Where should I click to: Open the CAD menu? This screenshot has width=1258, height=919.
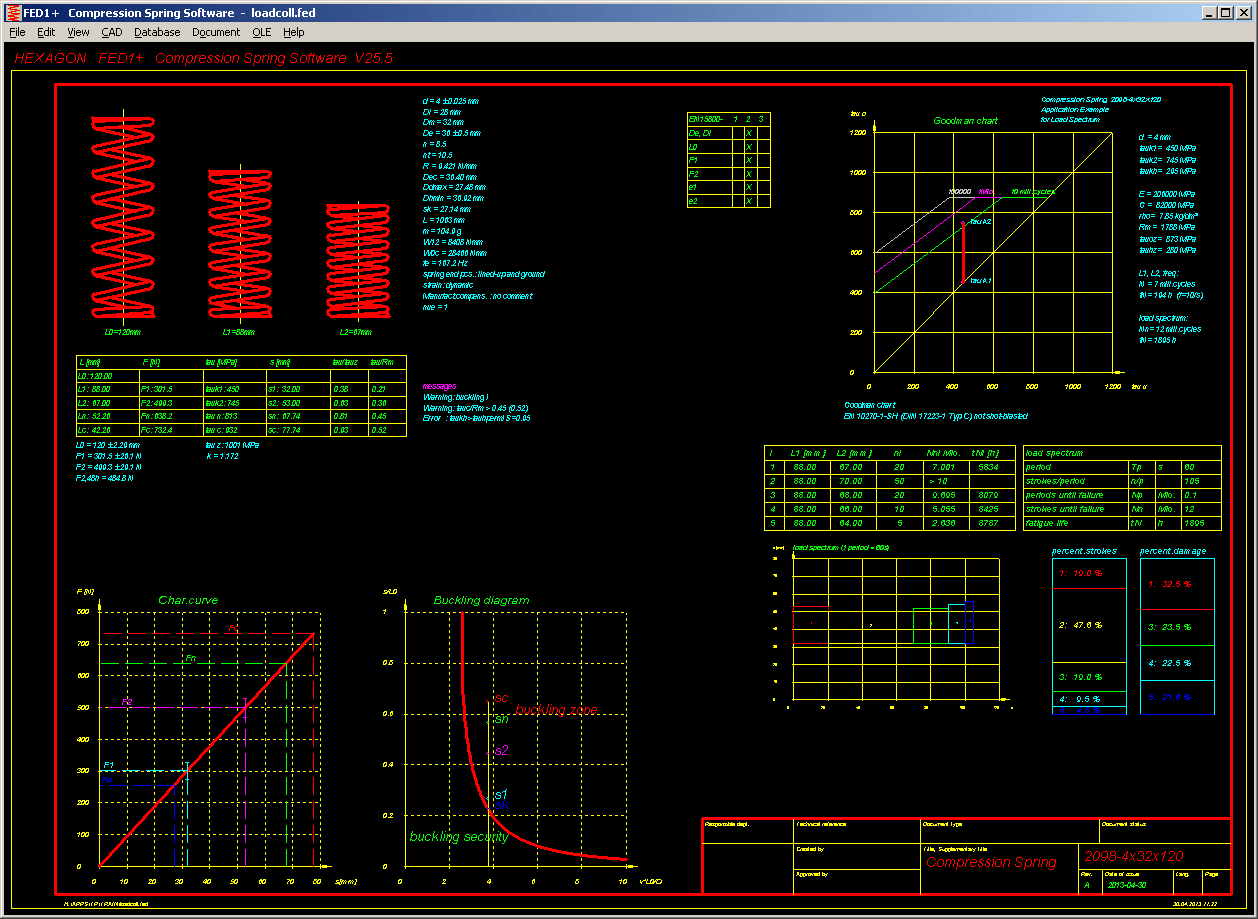point(112,32)
